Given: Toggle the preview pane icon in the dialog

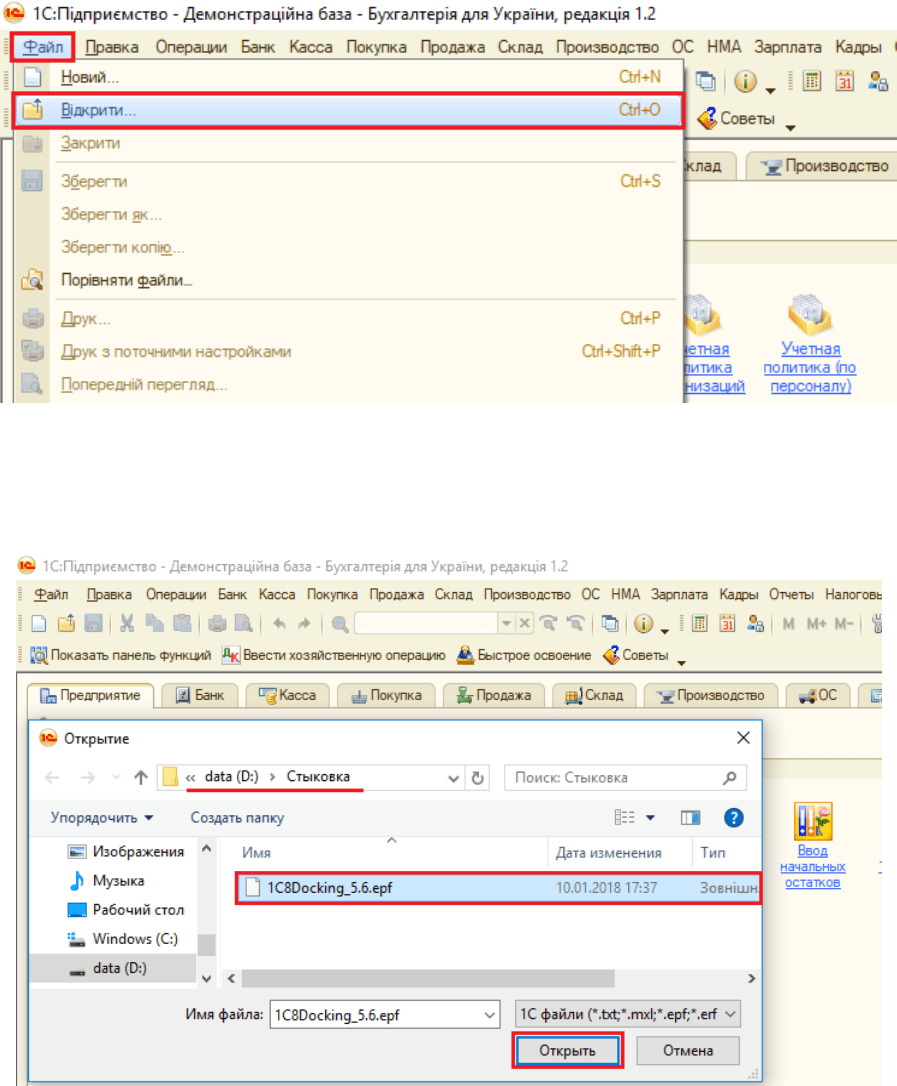Looking at the screenshot, I should 691,818.
